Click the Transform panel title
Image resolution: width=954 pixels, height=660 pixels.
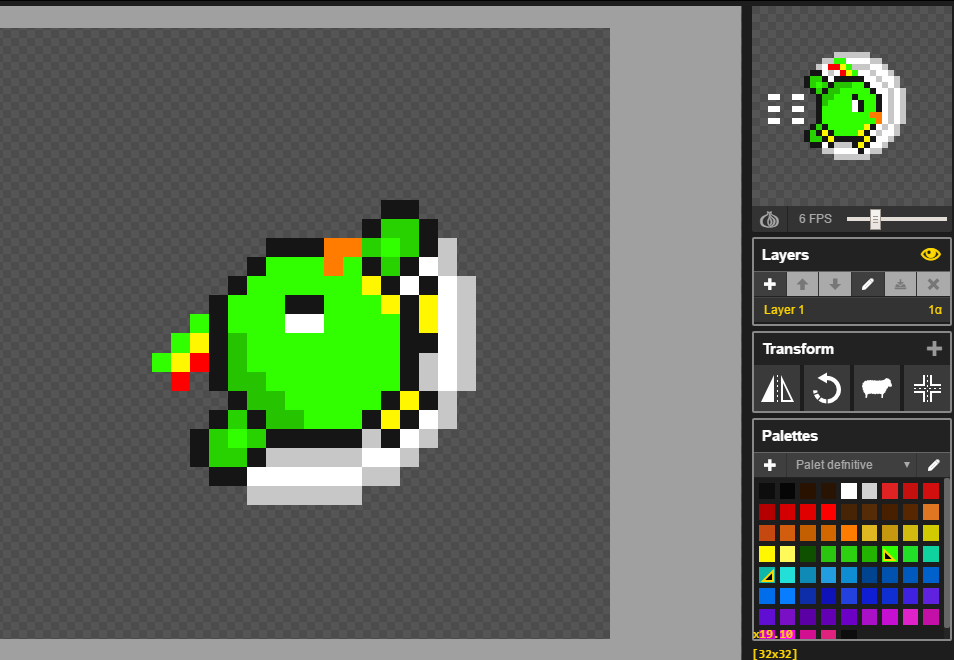(x=798, y=349)
